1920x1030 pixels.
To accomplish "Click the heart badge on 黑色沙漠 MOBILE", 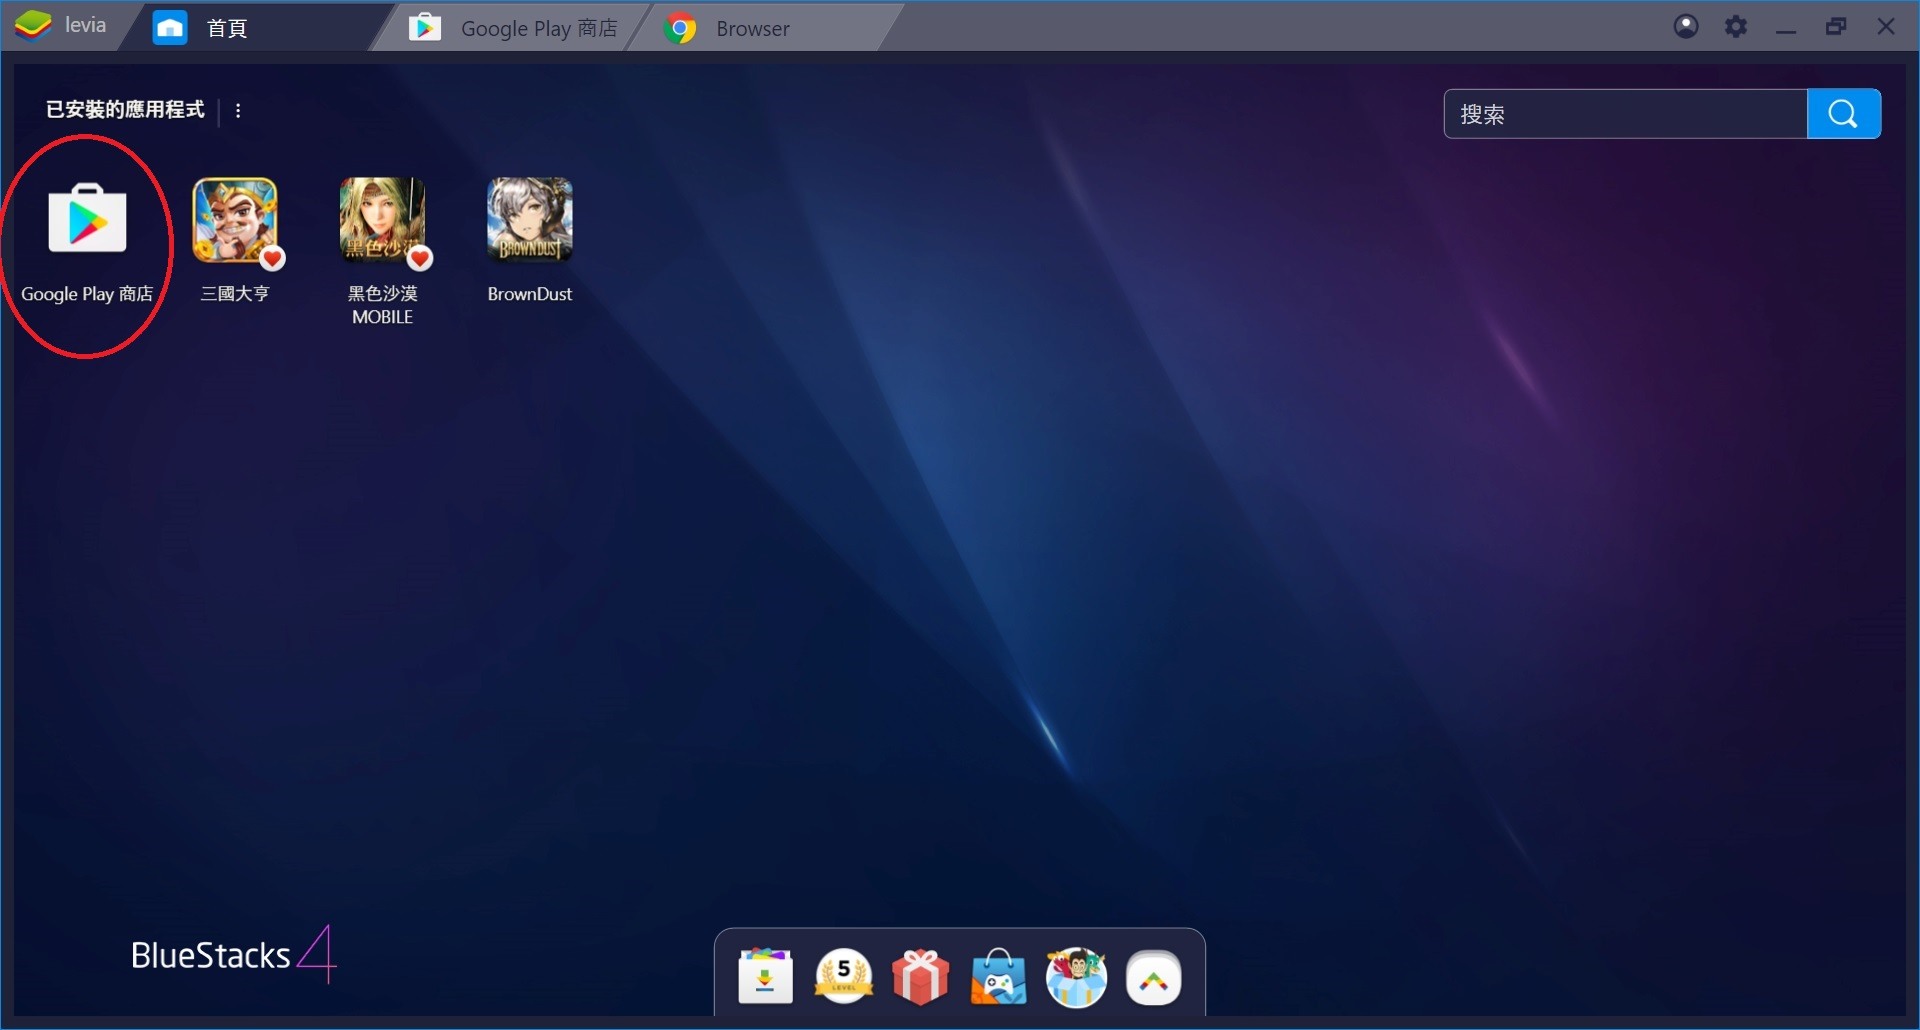I will [420, 258].
